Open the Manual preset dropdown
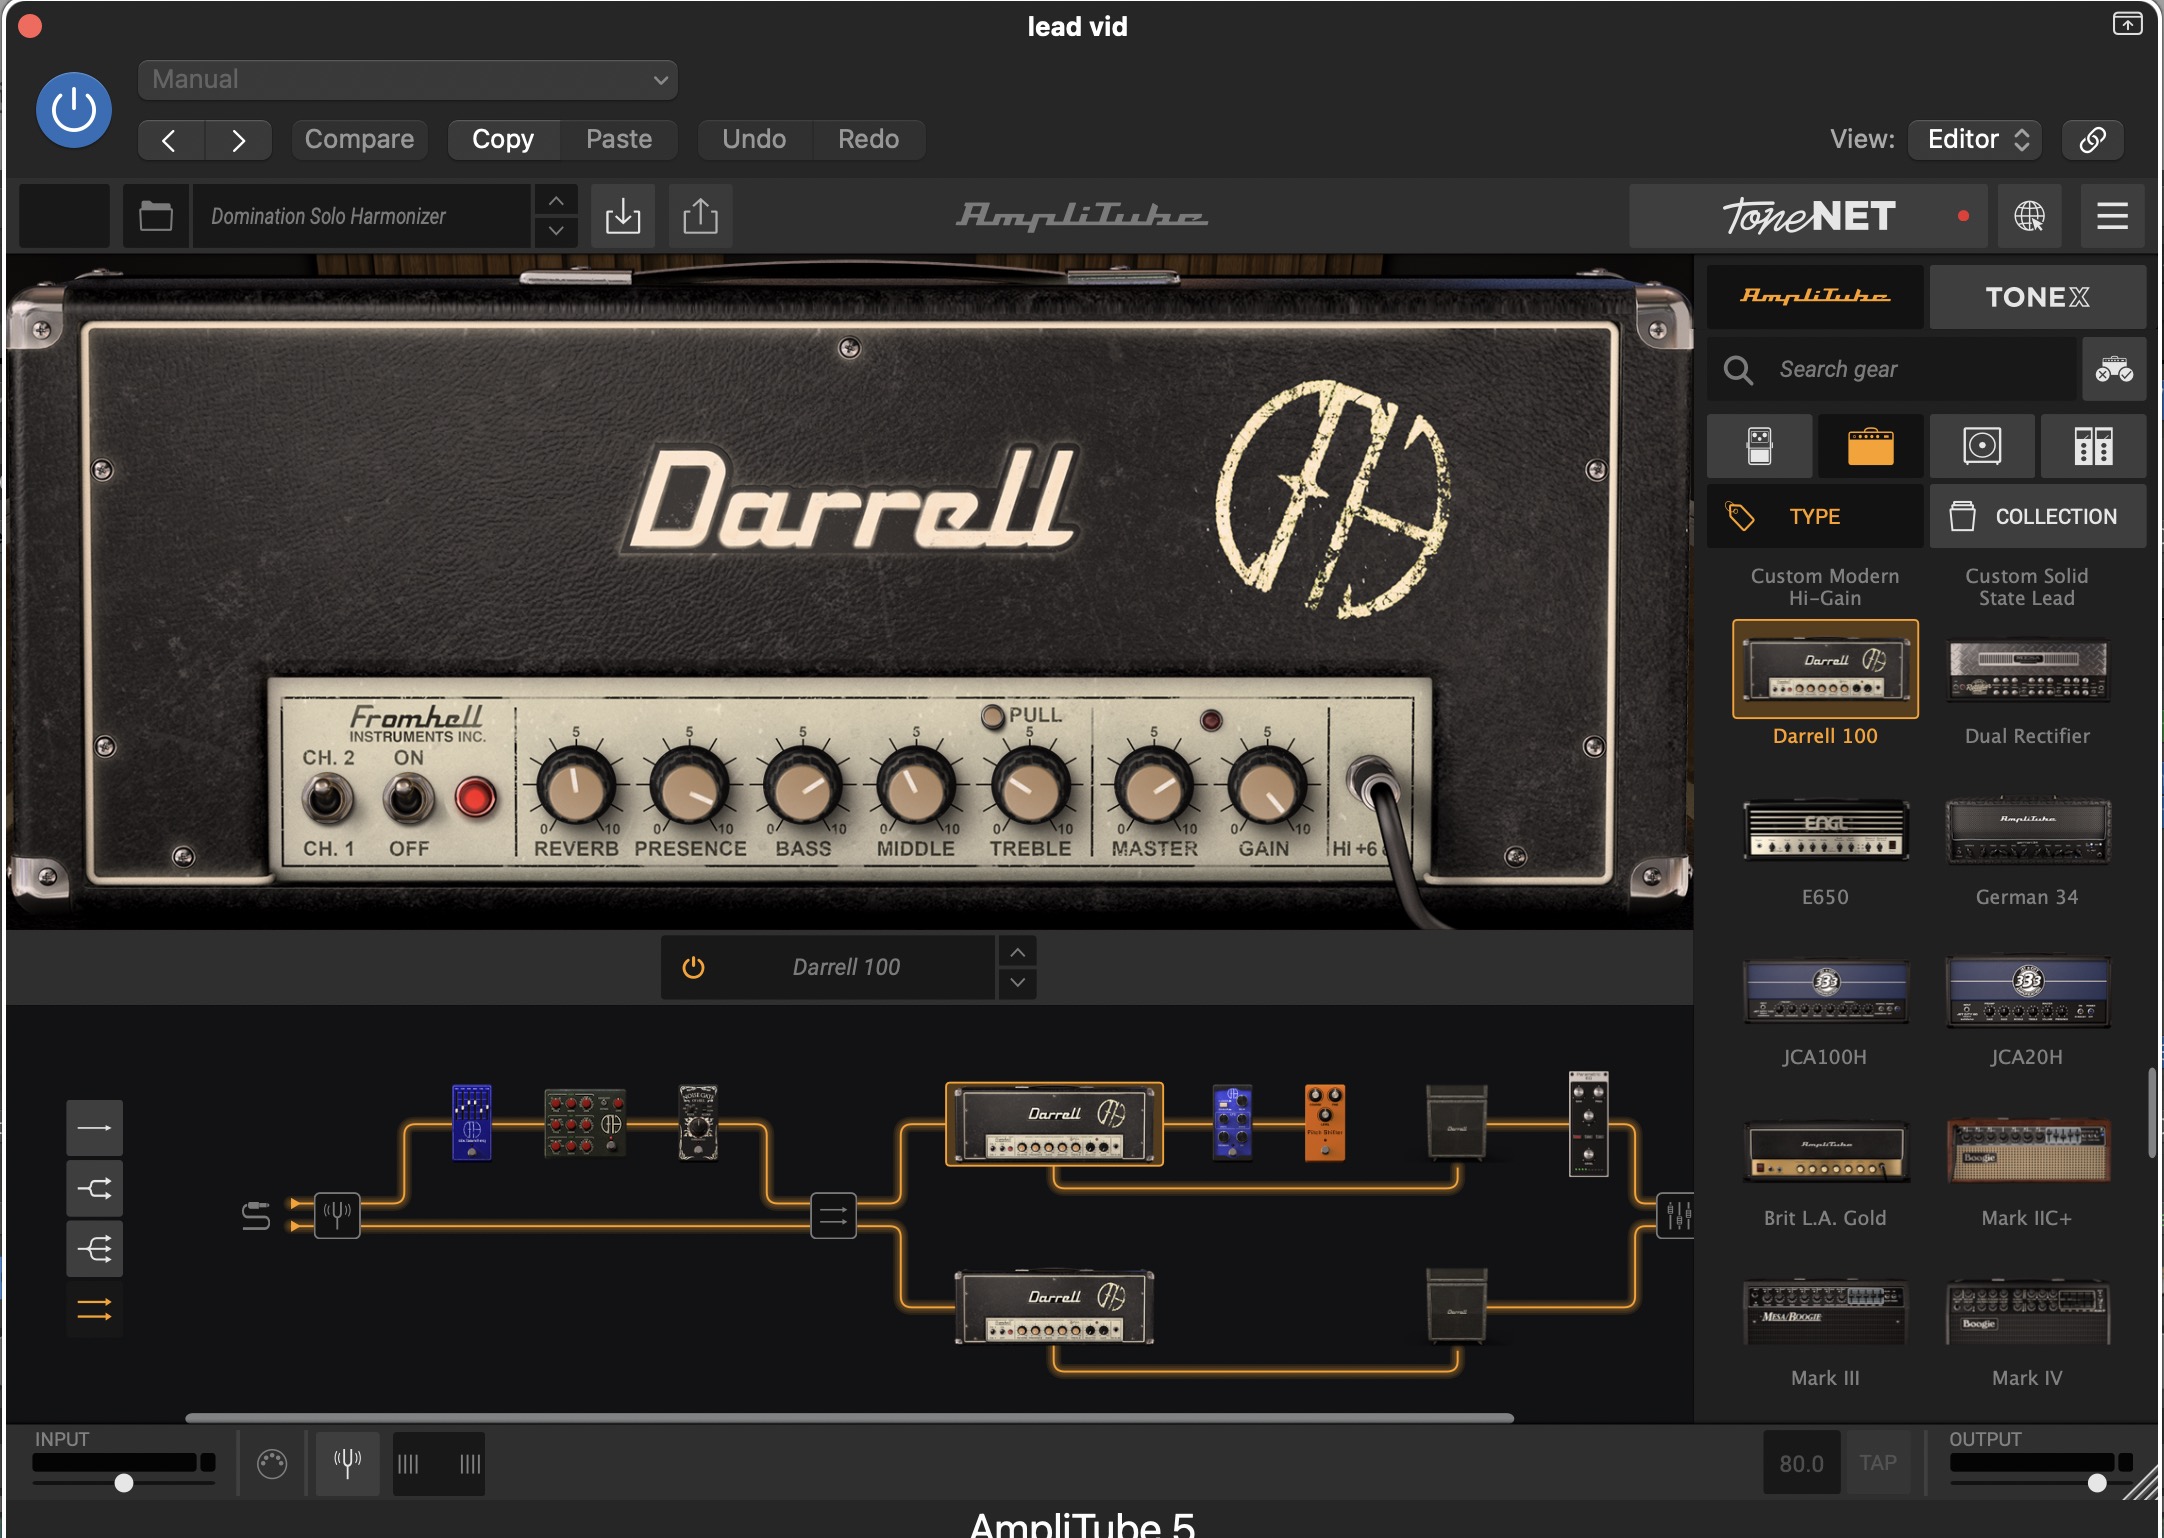The height and width of the screenshot is (1538, 2164). (x=408, y=80)
